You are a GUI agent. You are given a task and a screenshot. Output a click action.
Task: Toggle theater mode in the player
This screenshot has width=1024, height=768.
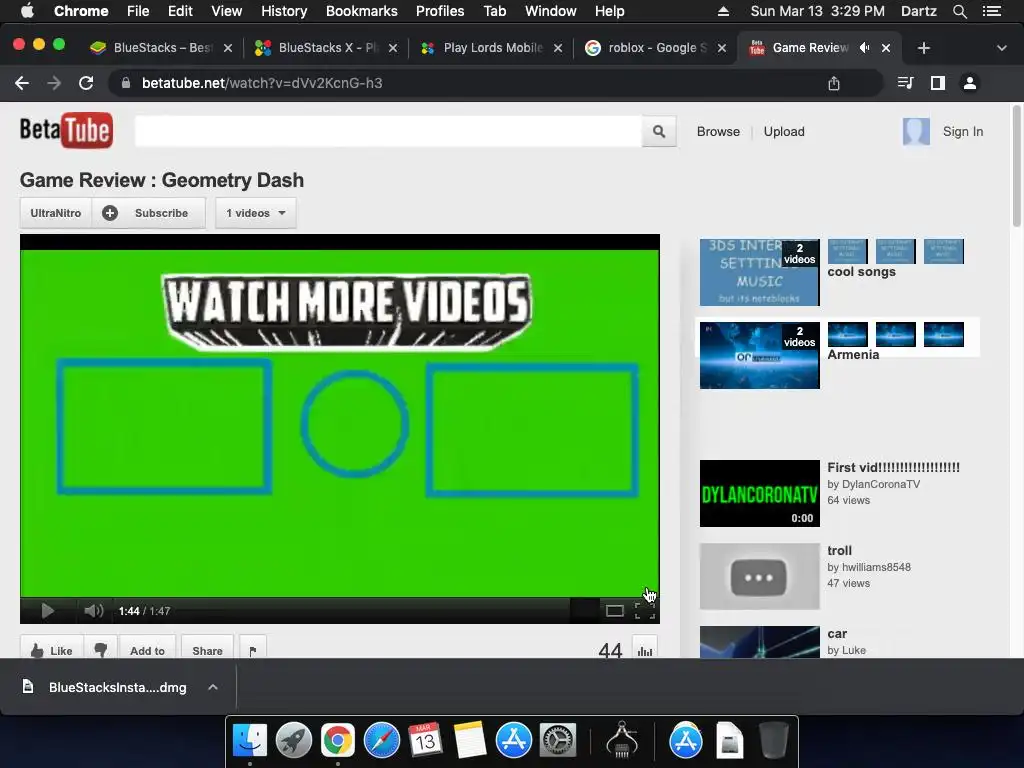pos(615,611)
